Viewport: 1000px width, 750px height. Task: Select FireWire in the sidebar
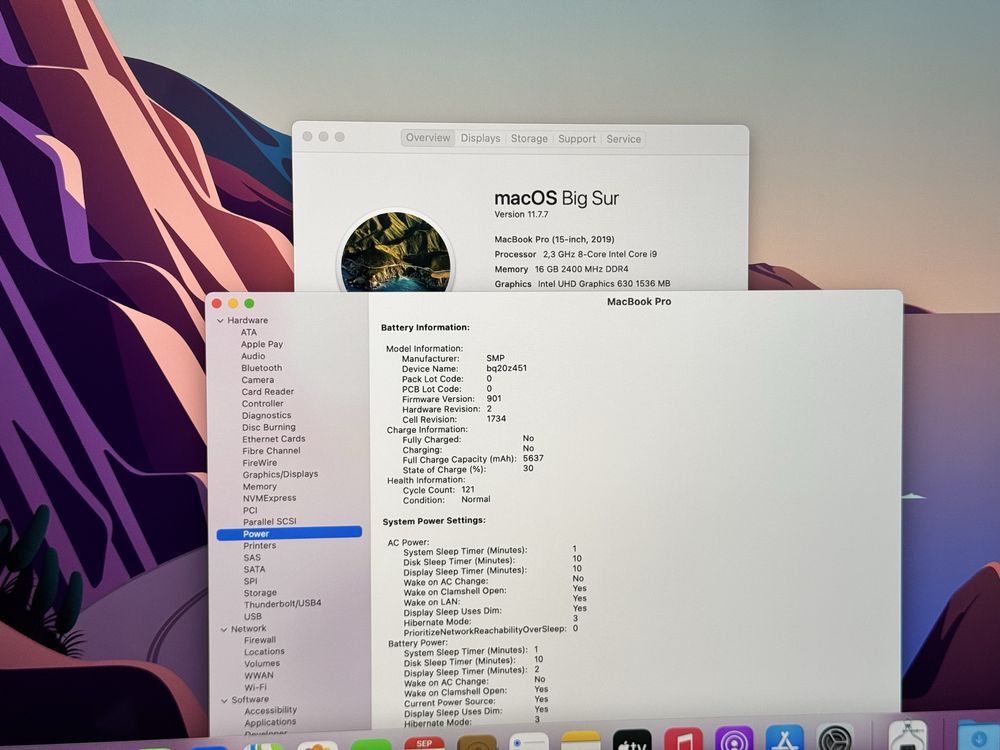click(x=260, y=463)
